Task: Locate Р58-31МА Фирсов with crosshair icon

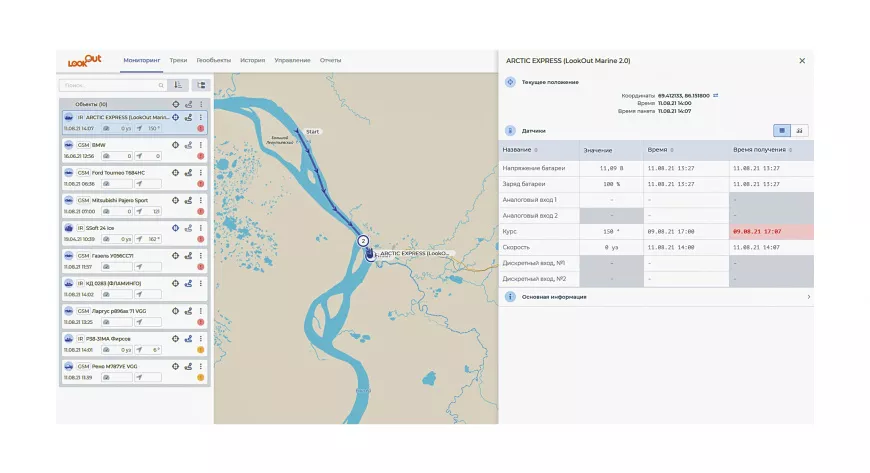Action: point(175,339)
